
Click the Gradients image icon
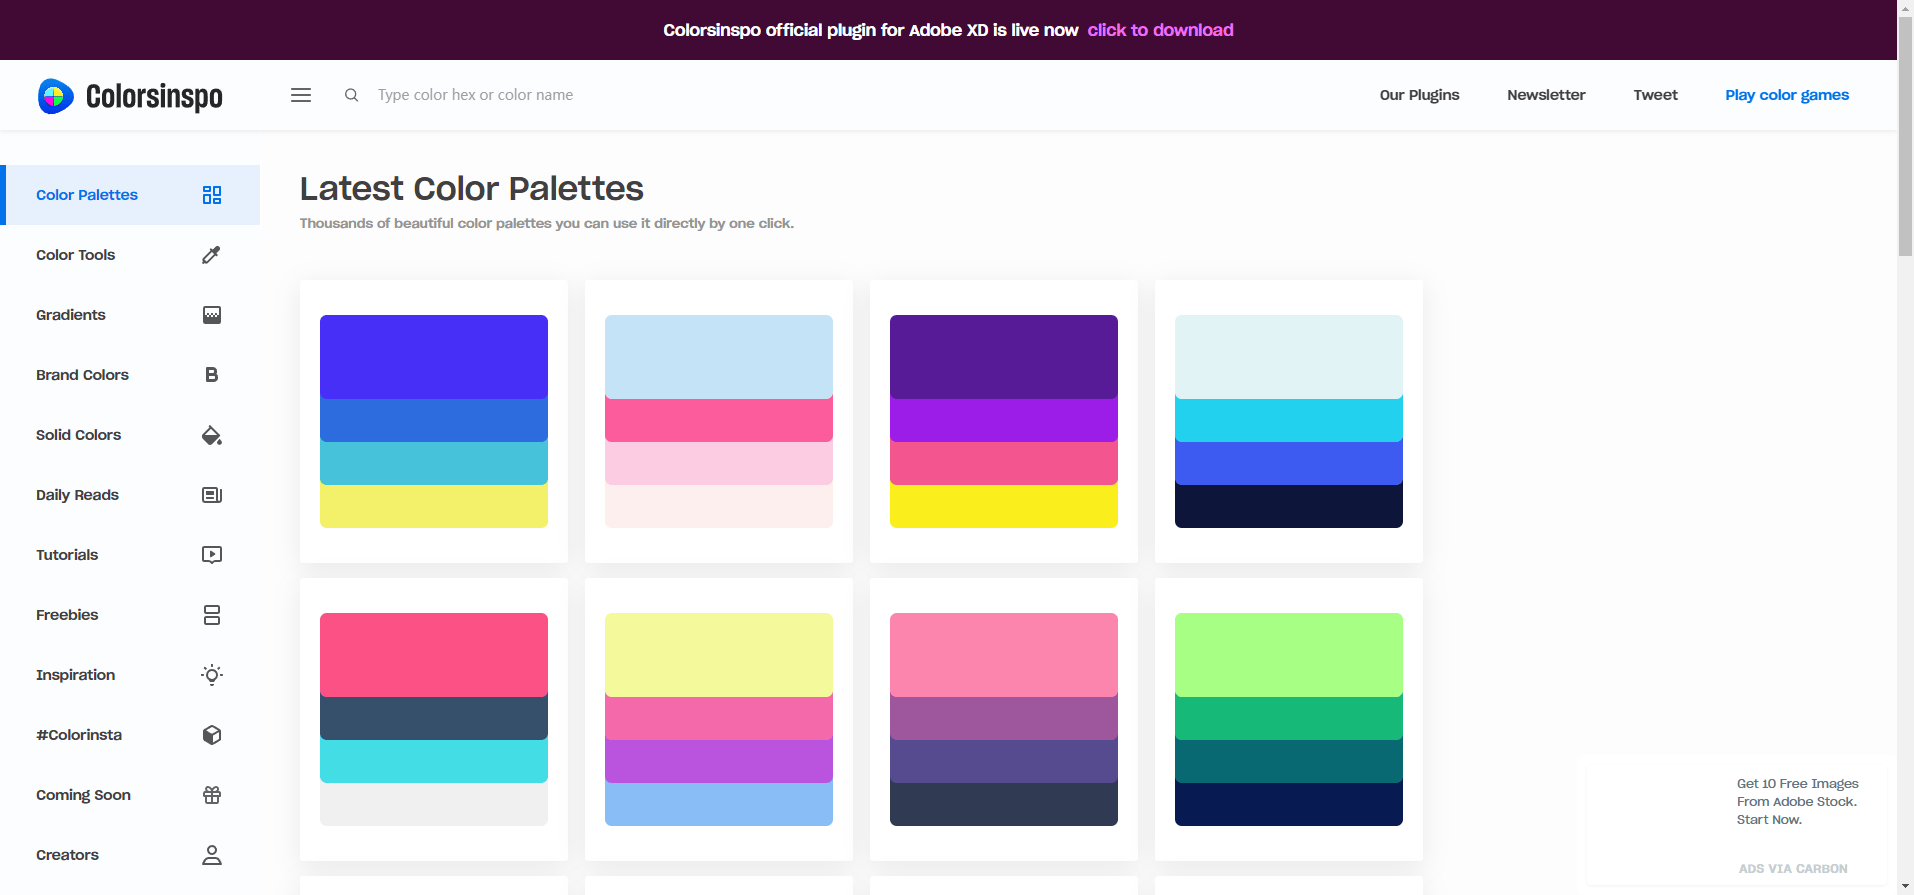211,315
